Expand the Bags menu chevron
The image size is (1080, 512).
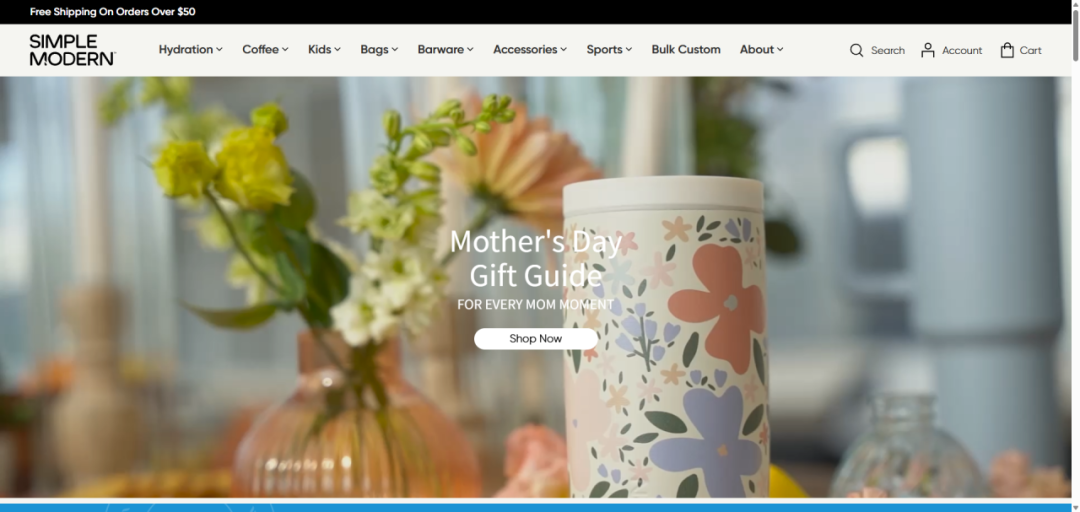click(395, 50)
